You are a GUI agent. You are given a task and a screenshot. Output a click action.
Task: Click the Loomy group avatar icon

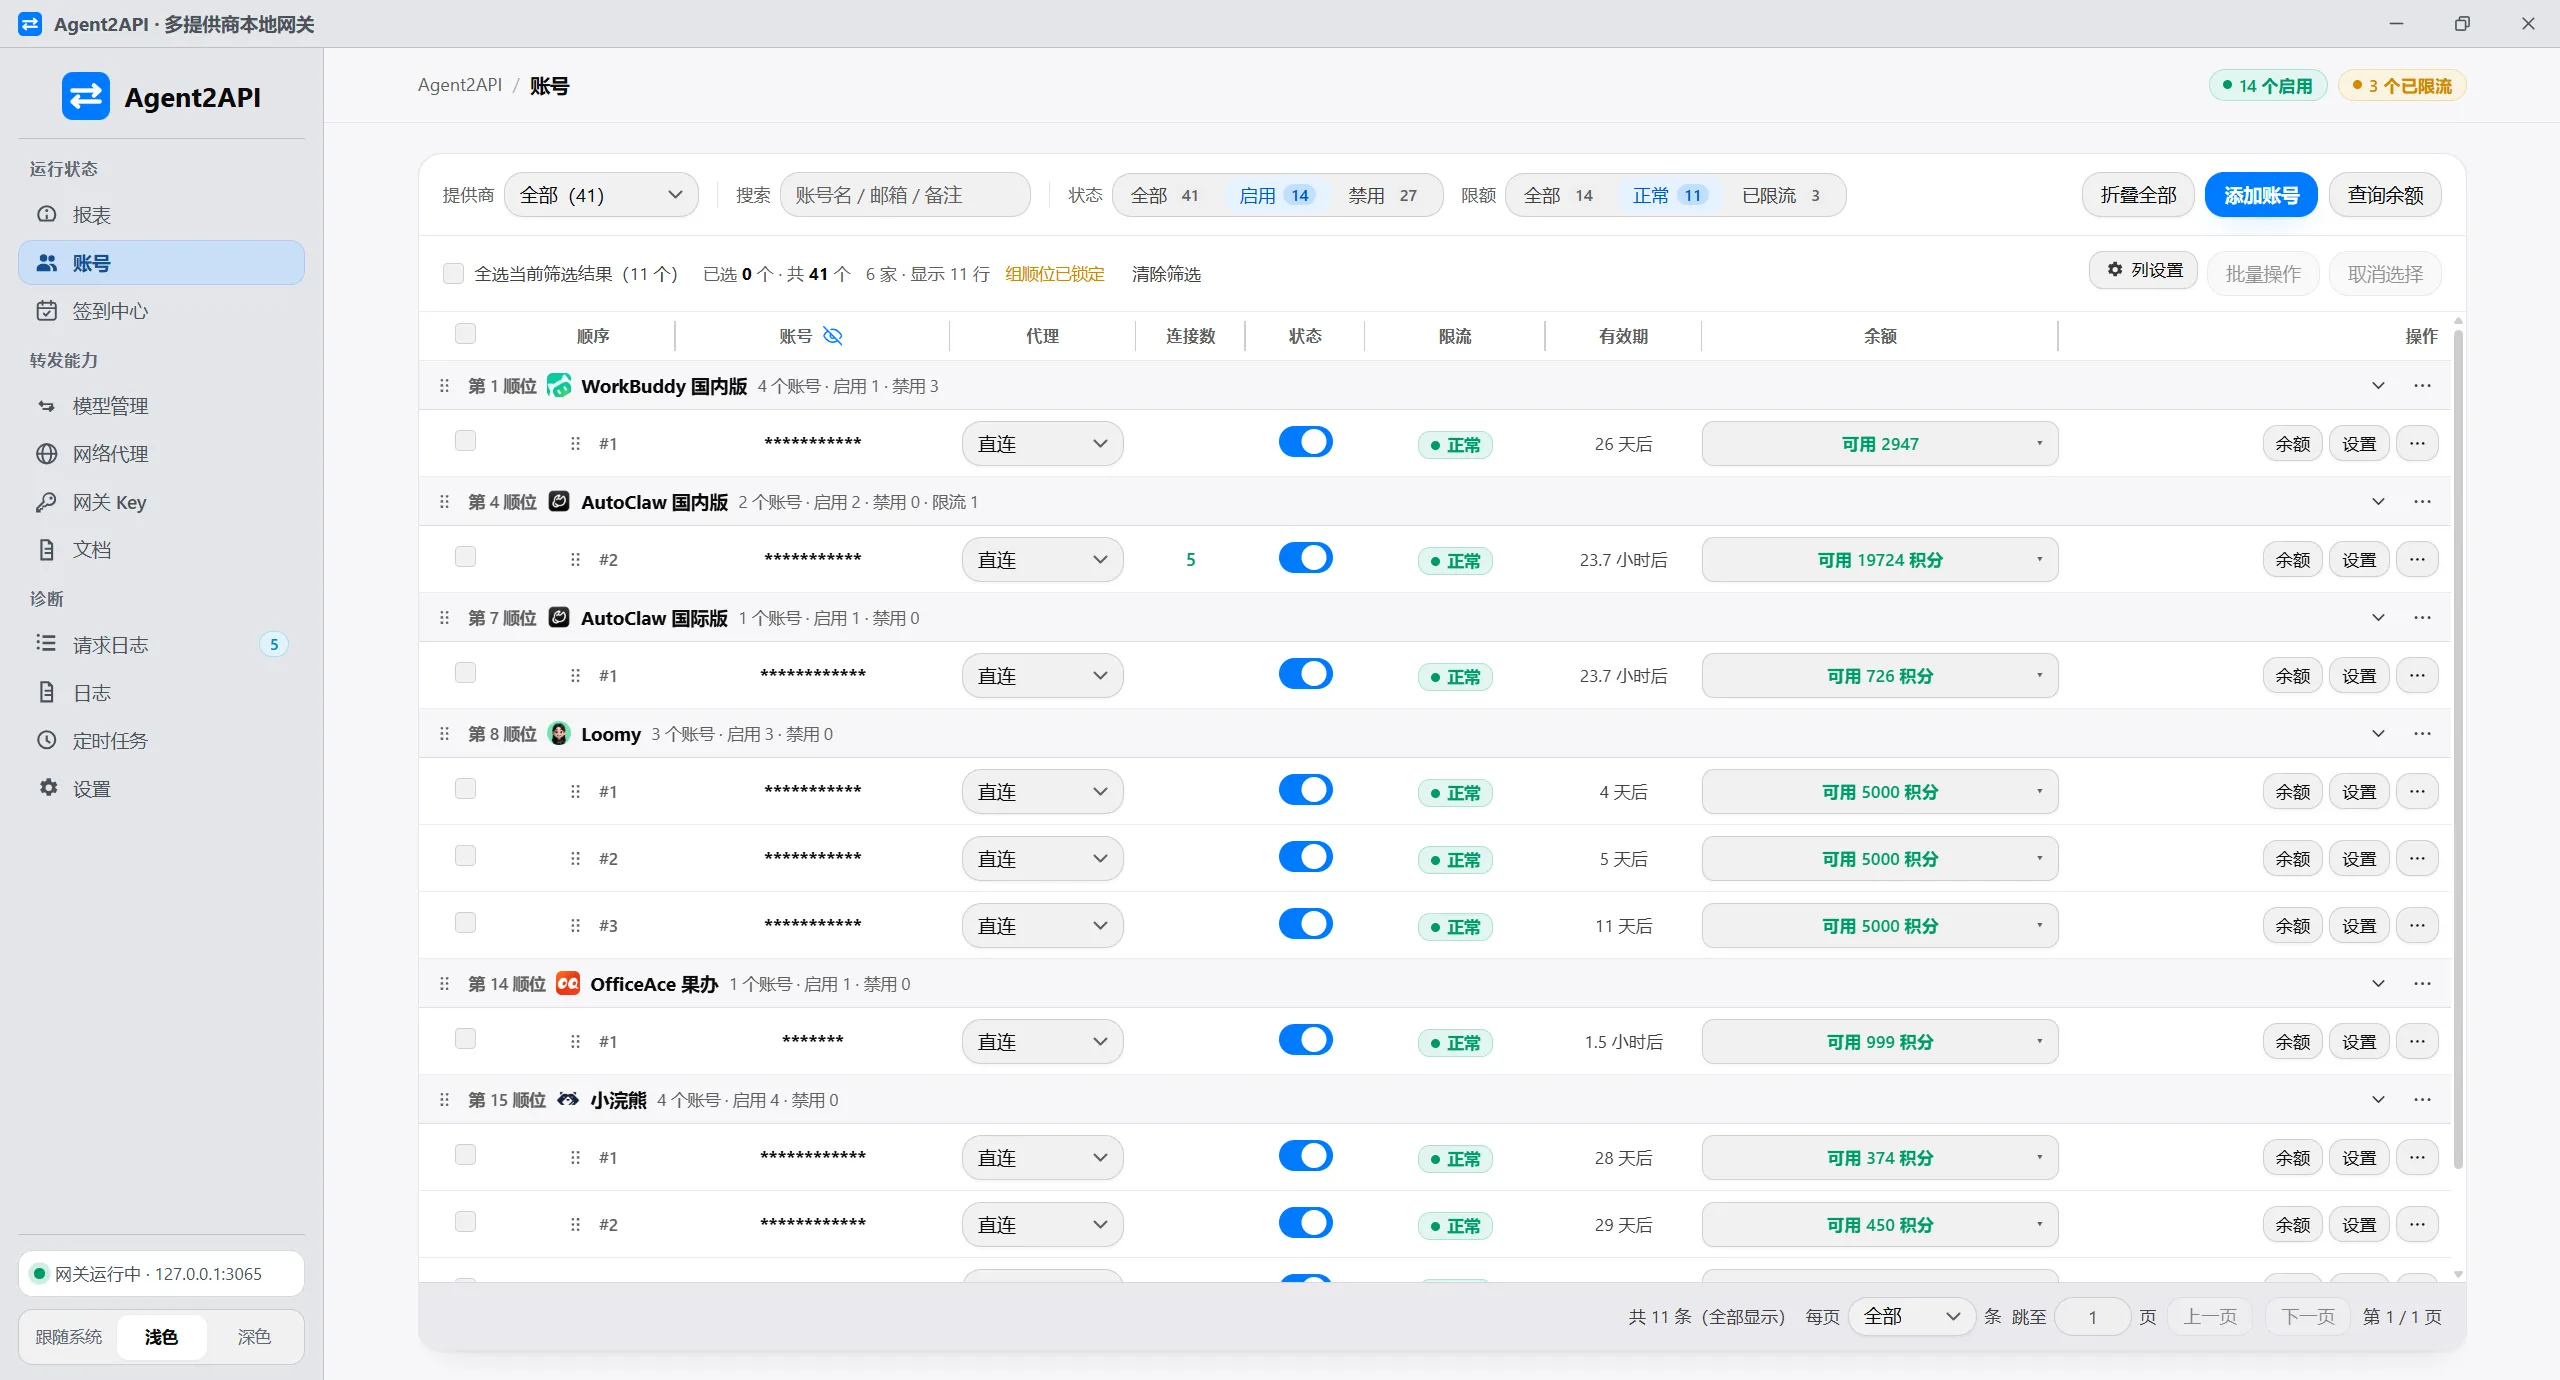560,734
